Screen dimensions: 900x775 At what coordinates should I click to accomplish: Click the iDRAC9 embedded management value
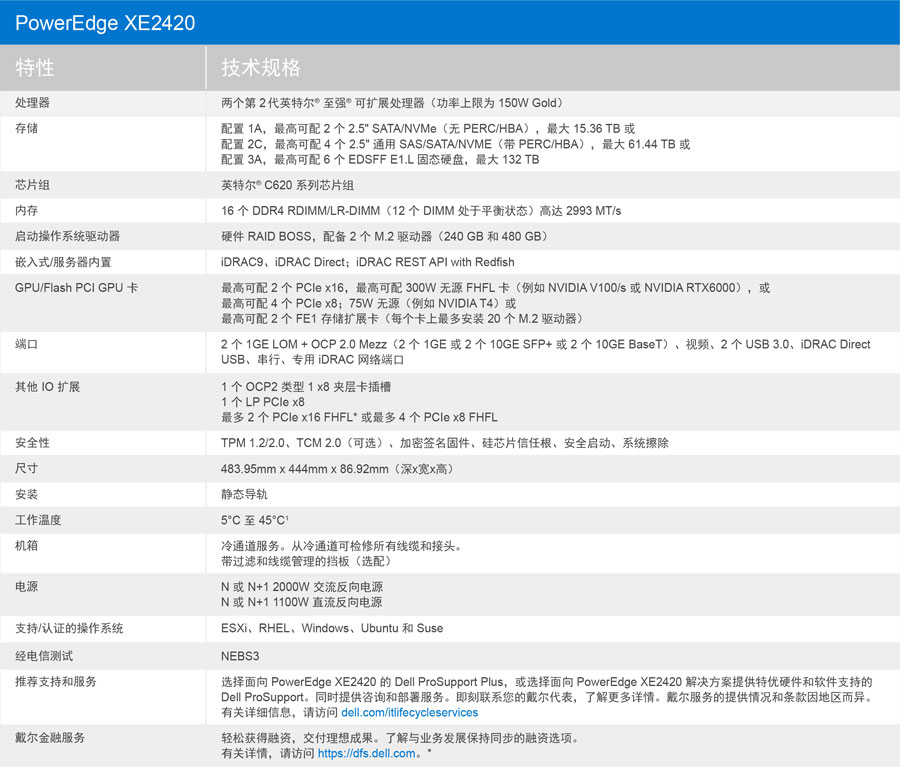point(368,262)
